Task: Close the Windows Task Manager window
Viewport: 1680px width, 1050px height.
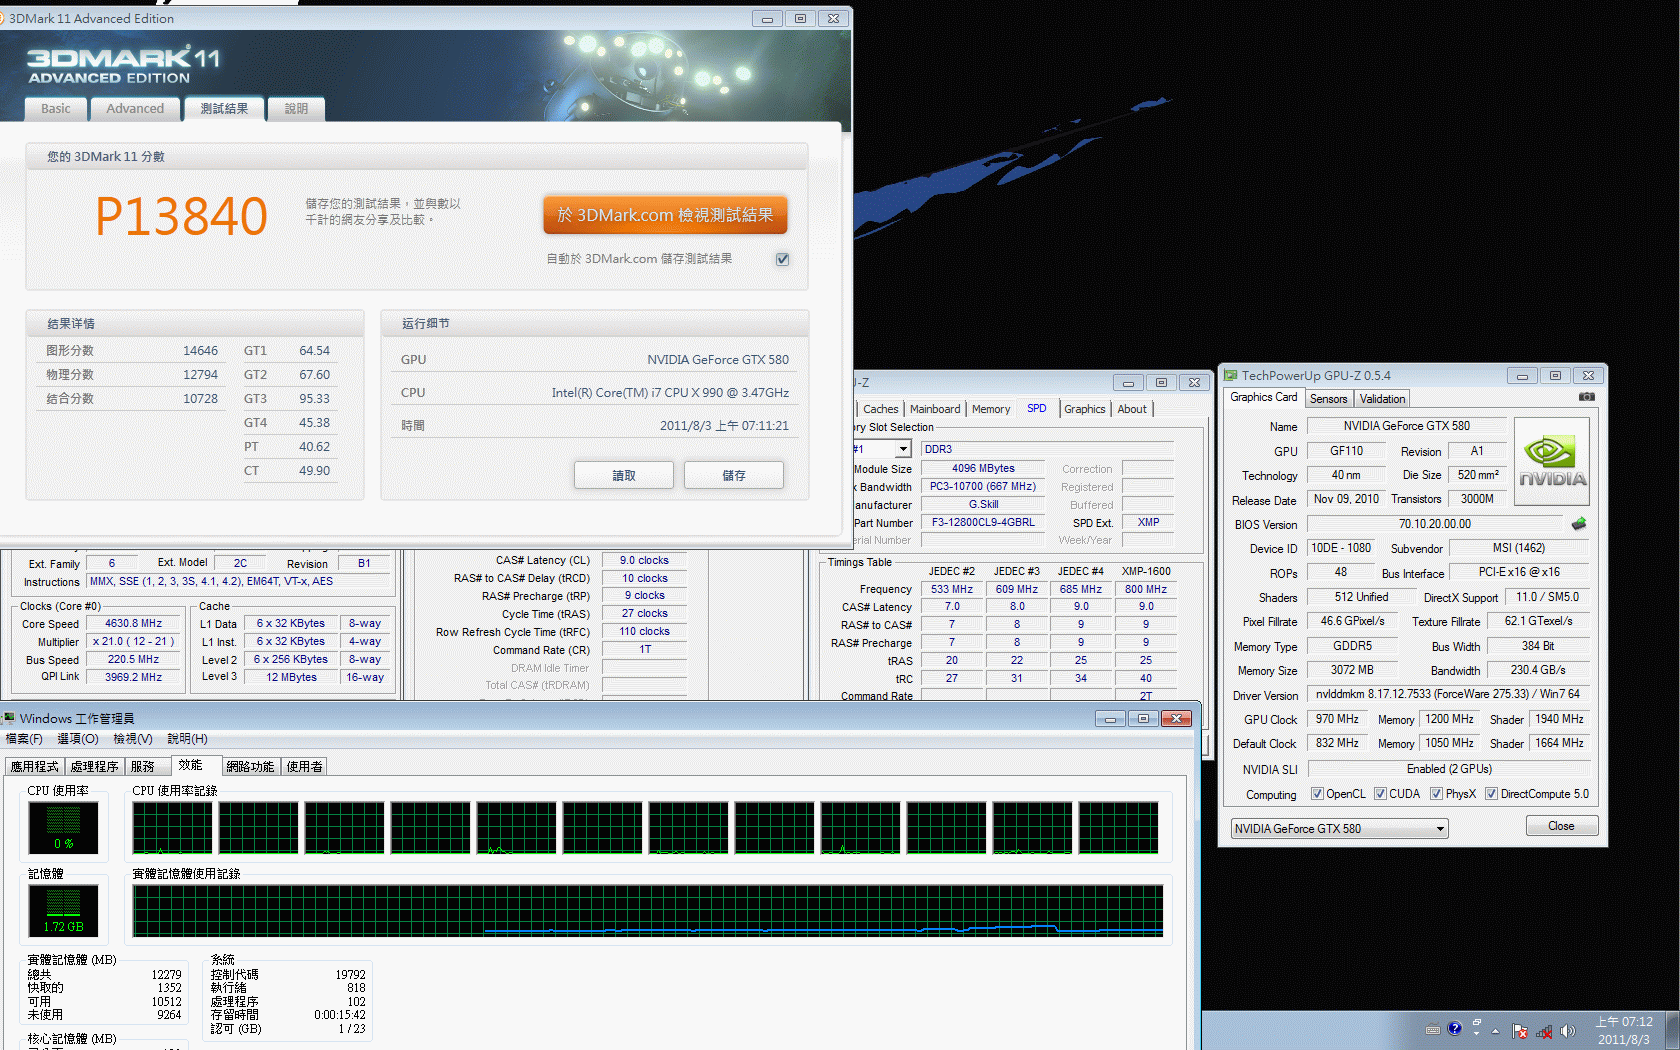Action: [1176, 718]
